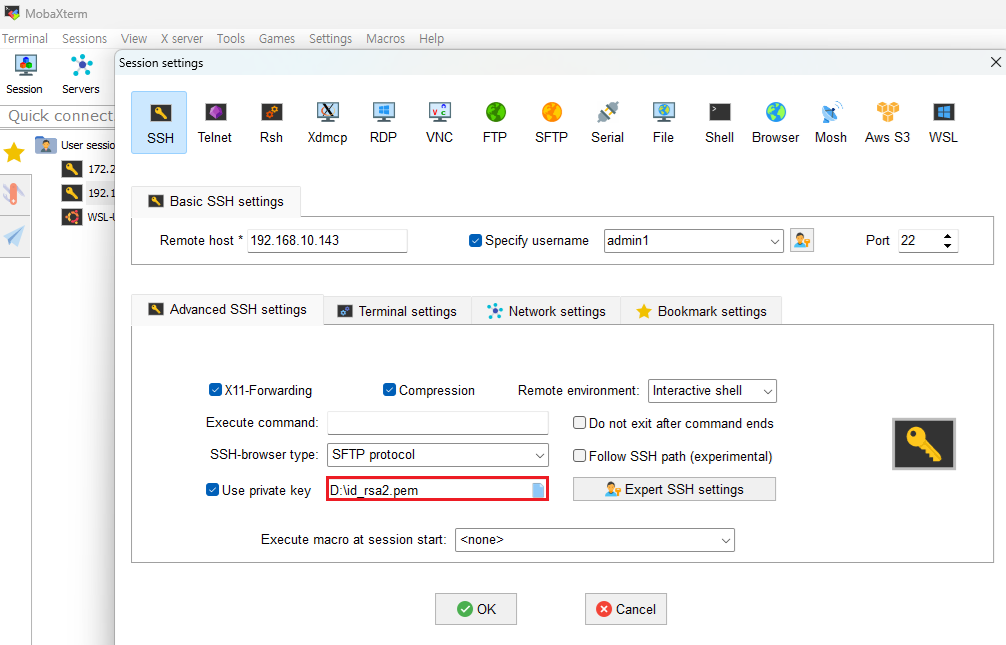Open the Games menu

tap(277, 39)
